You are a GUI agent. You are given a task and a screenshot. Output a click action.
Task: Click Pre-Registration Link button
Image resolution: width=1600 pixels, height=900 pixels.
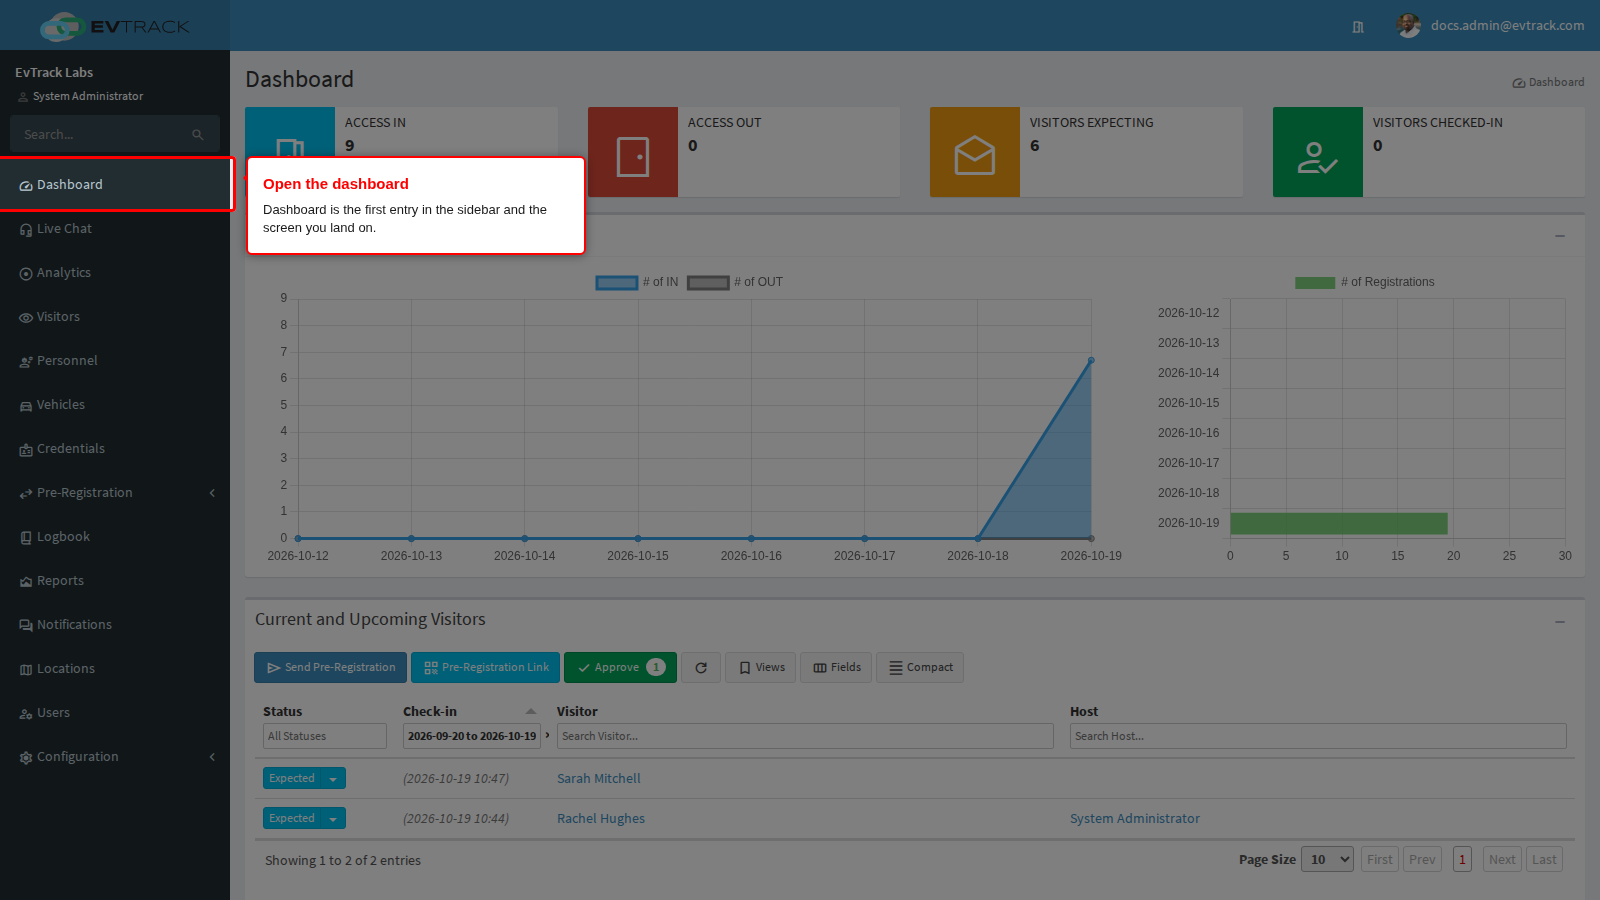[x=486, y=668]
